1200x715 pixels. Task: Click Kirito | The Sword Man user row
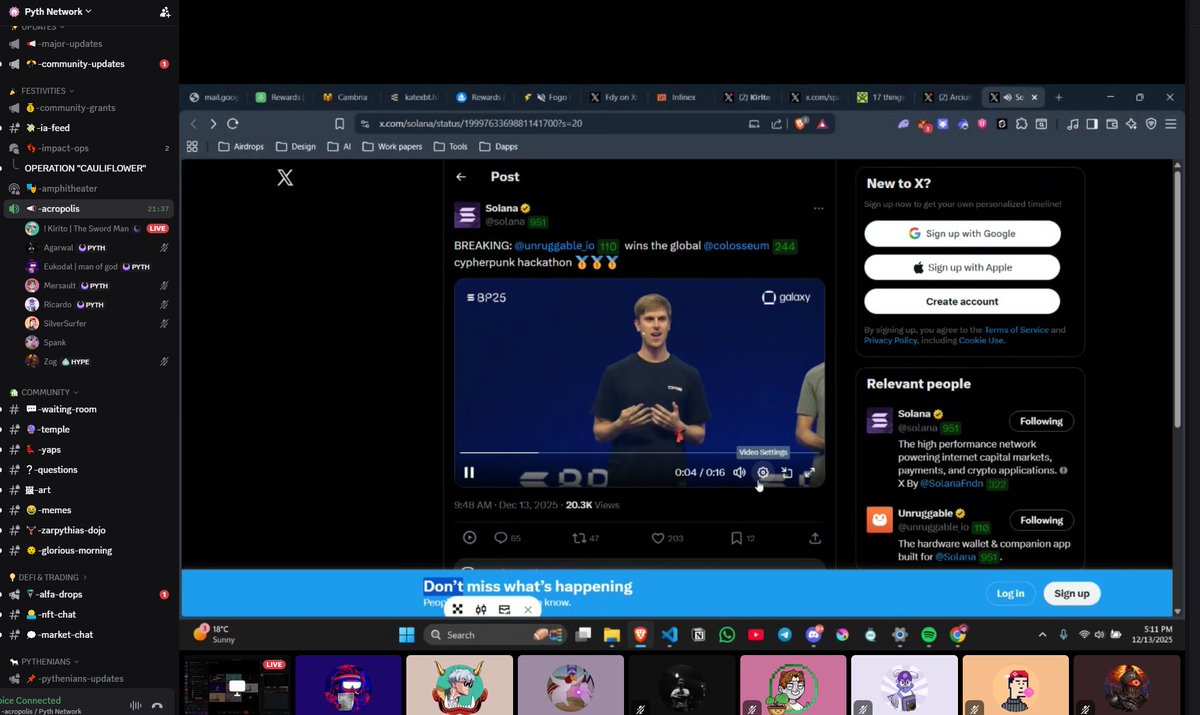(x=96, y=228)
